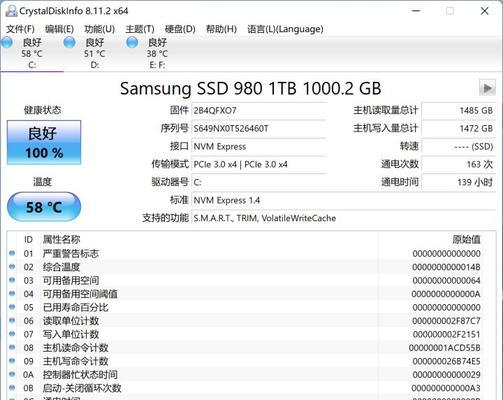The image size is (503, 400).
Task: Click the host writes value 1472 GB
Action: (x=459, y=128)
